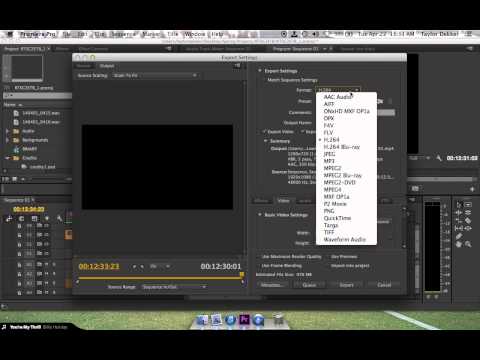Collapse the Credits folder in project panel
The image size is (480, 360).
pyautogui.click(x=8, y=158)
